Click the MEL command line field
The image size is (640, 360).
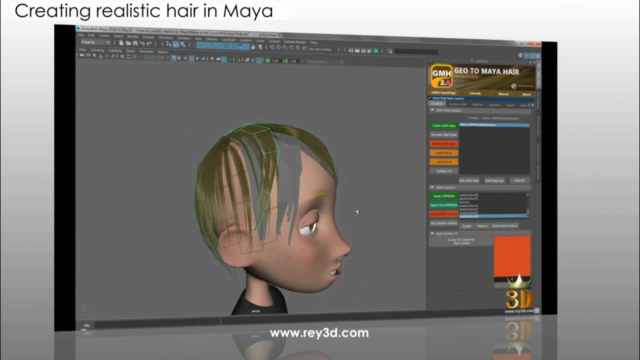pyautogui.click(x=157, y=324)
